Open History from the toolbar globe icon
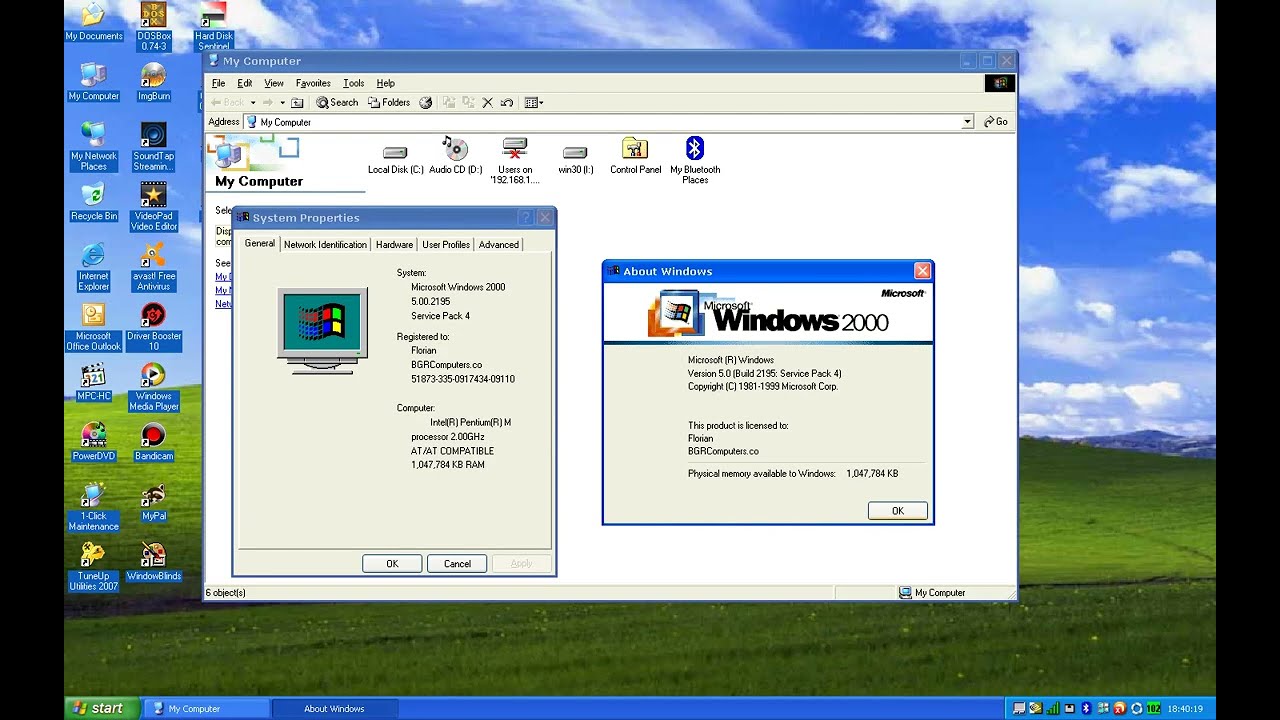This screenshot has height=720, width=1280. click(426, 103)
